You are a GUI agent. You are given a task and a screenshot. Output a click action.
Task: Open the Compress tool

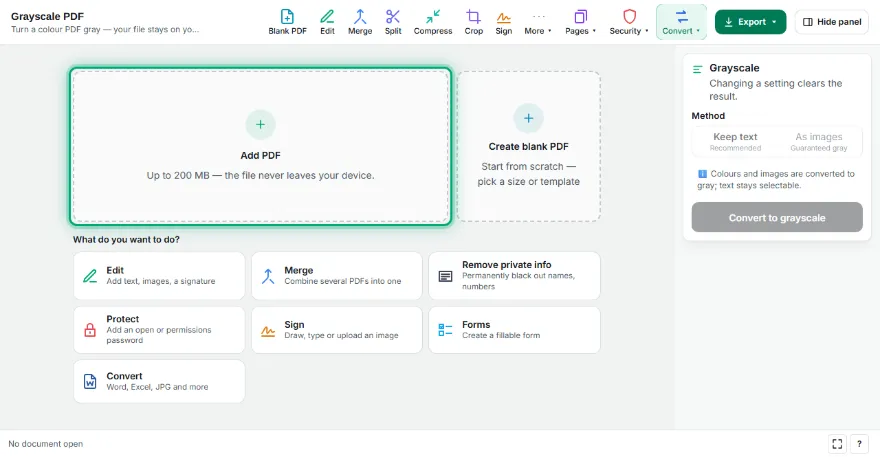coord(433,22)
